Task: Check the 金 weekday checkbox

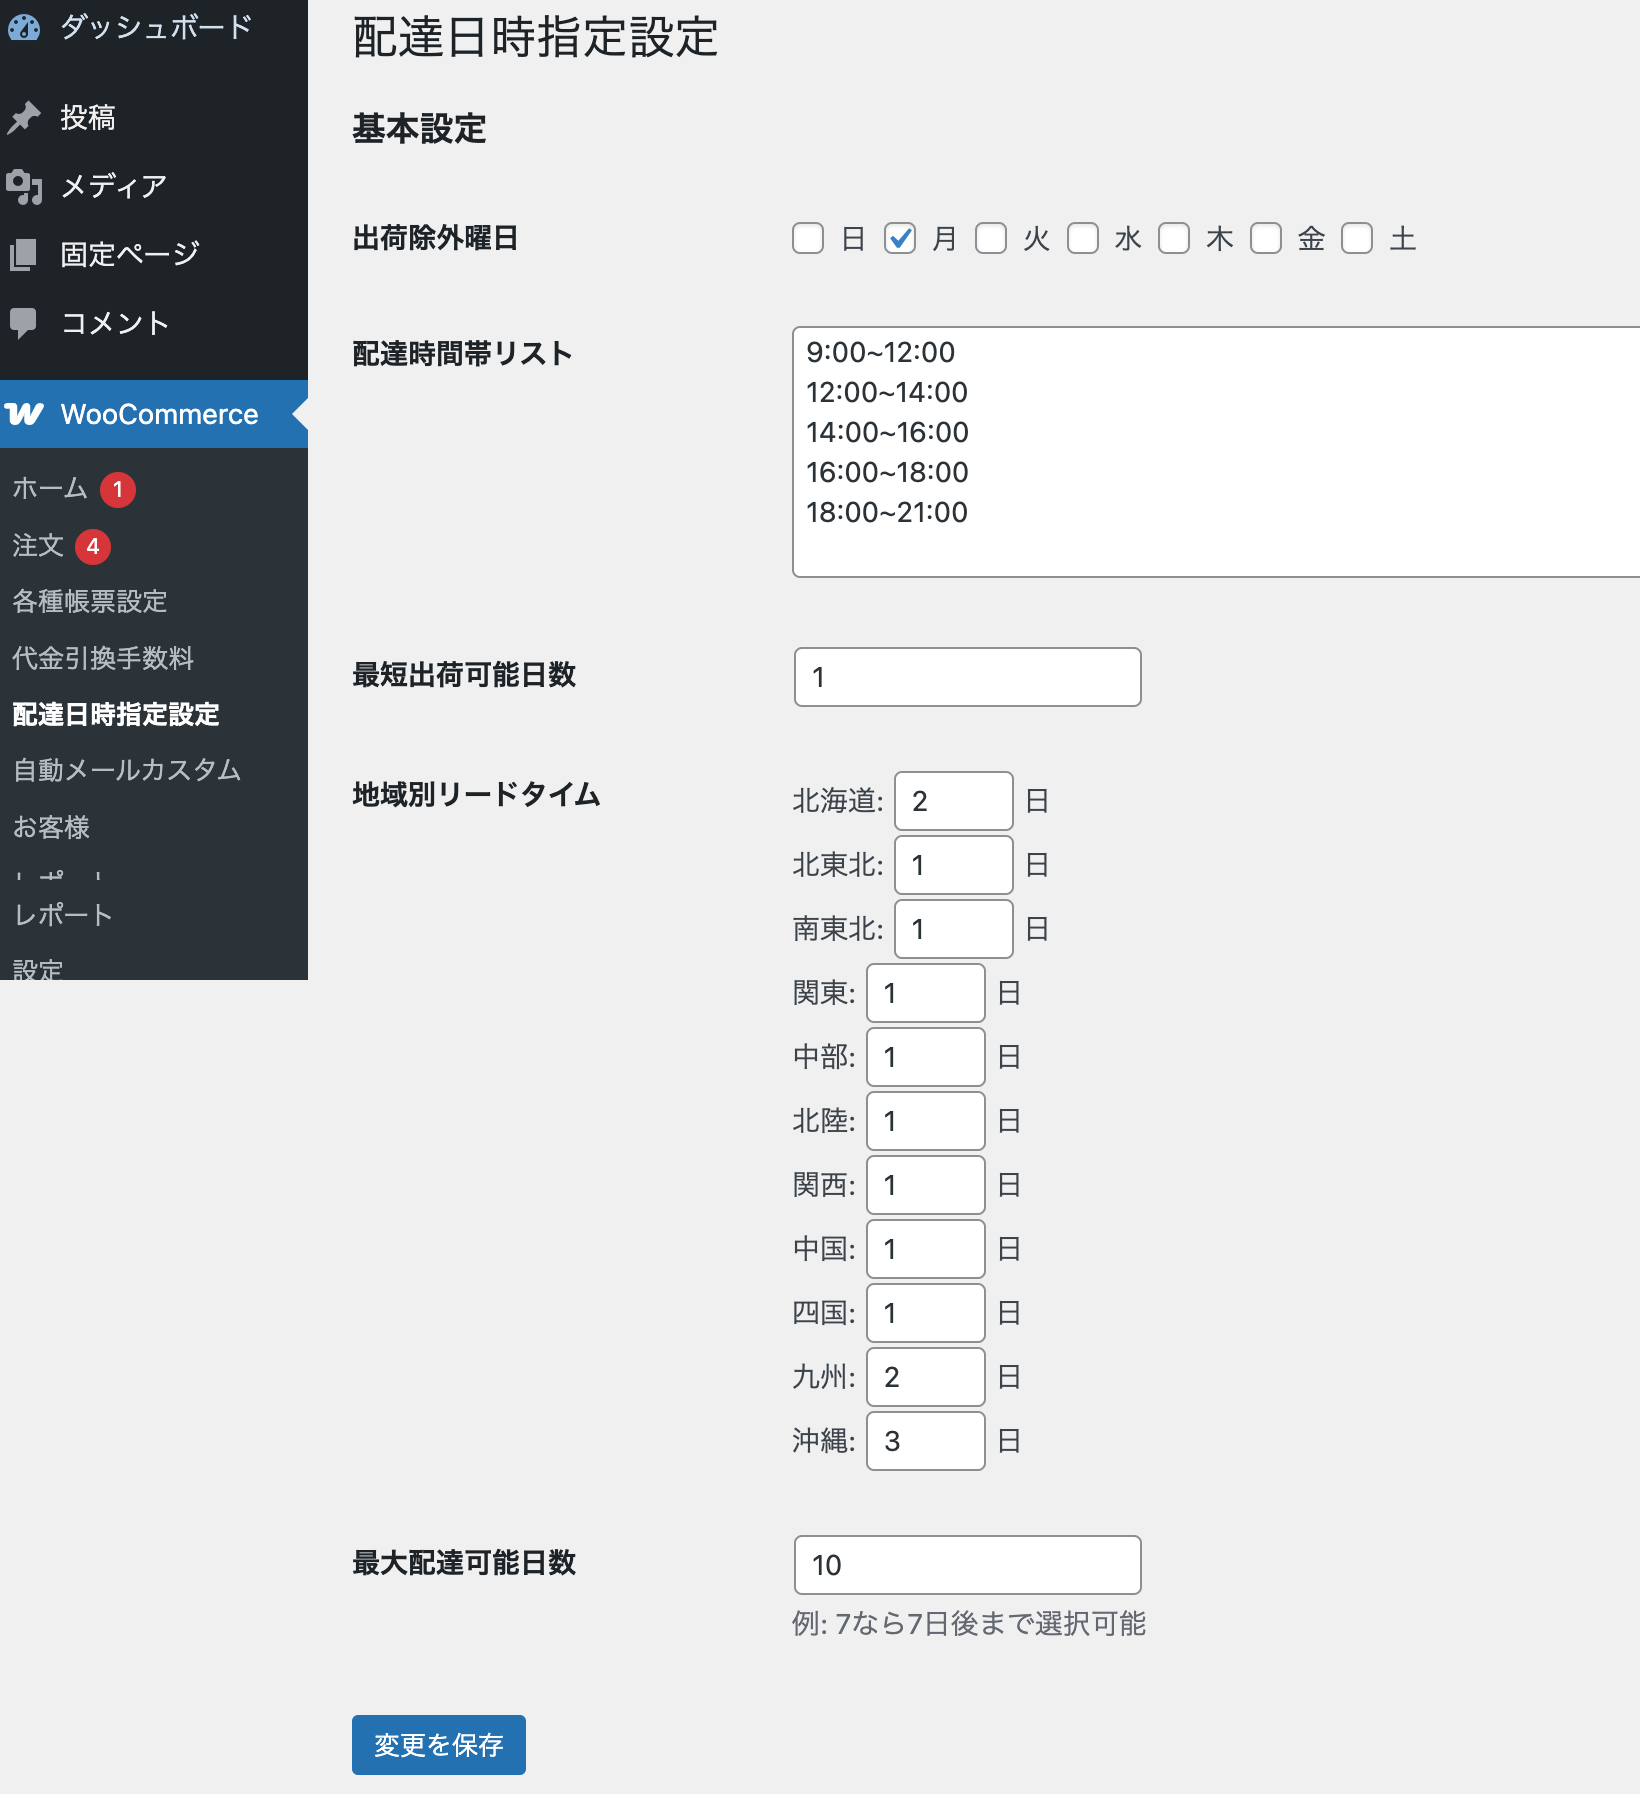Action: [1265, 238]
